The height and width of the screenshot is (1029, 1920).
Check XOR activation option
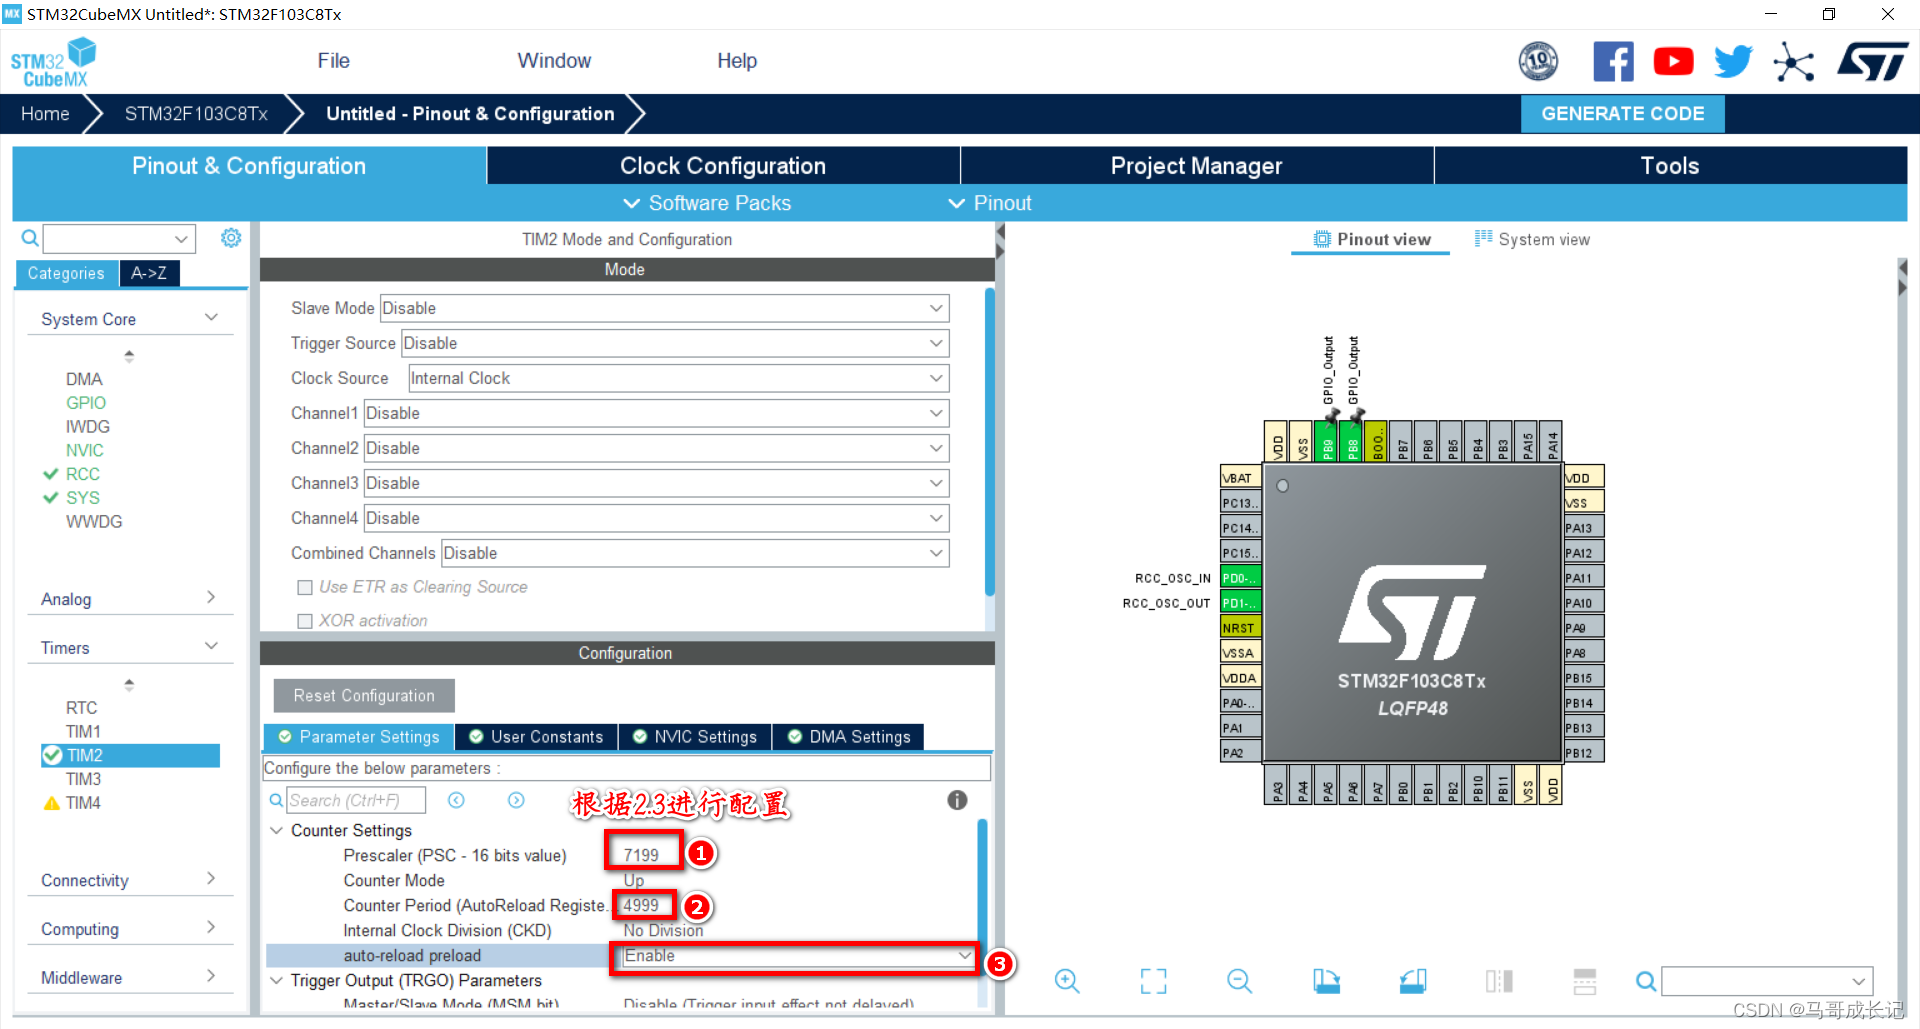[305, 621]
